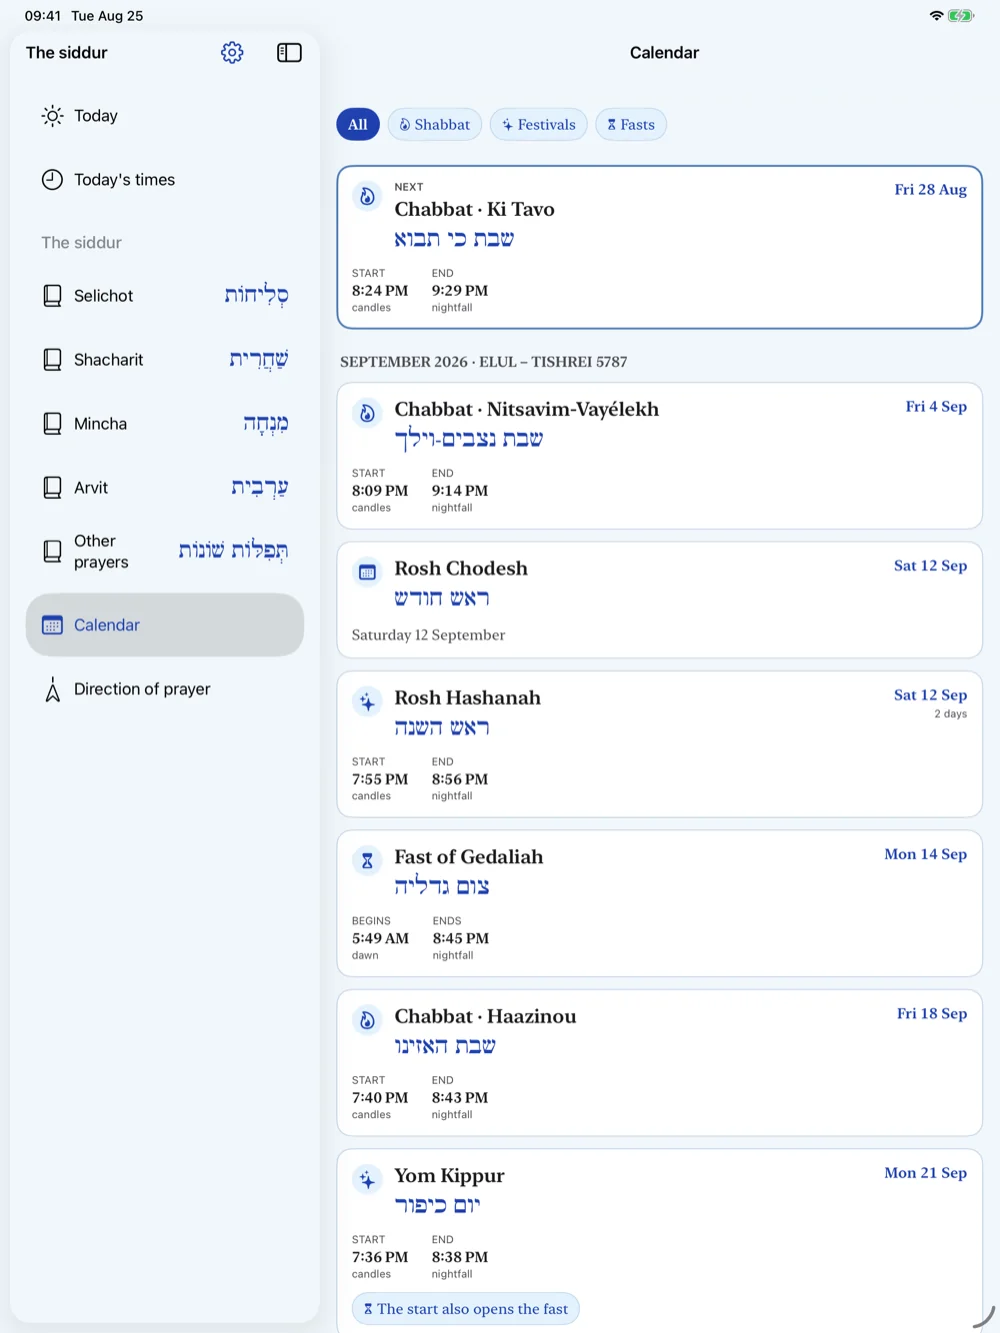Click Yom Kippur sparkle icon
This screenshot has width=1000, height=1333.
(367, 1179)
